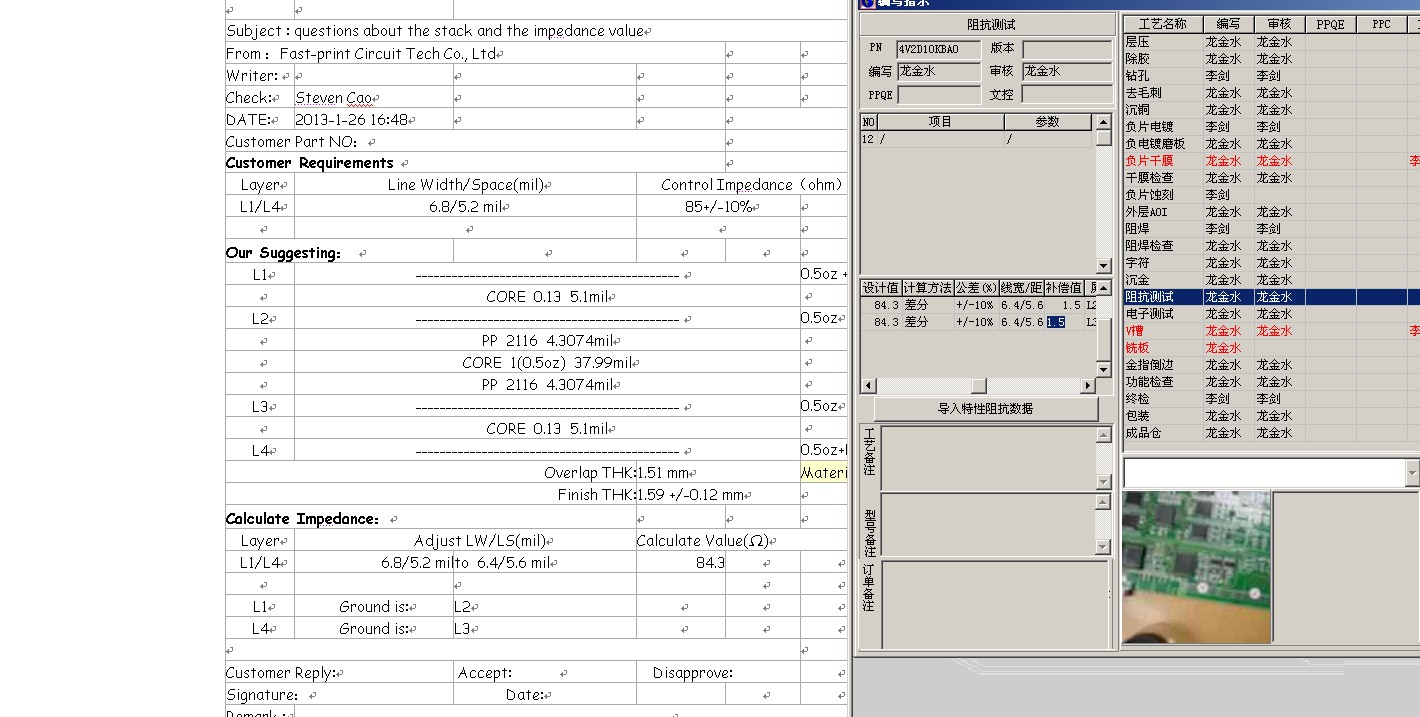
Task: Select the red 铣板 process row
Action: [x=1270, y=348]
